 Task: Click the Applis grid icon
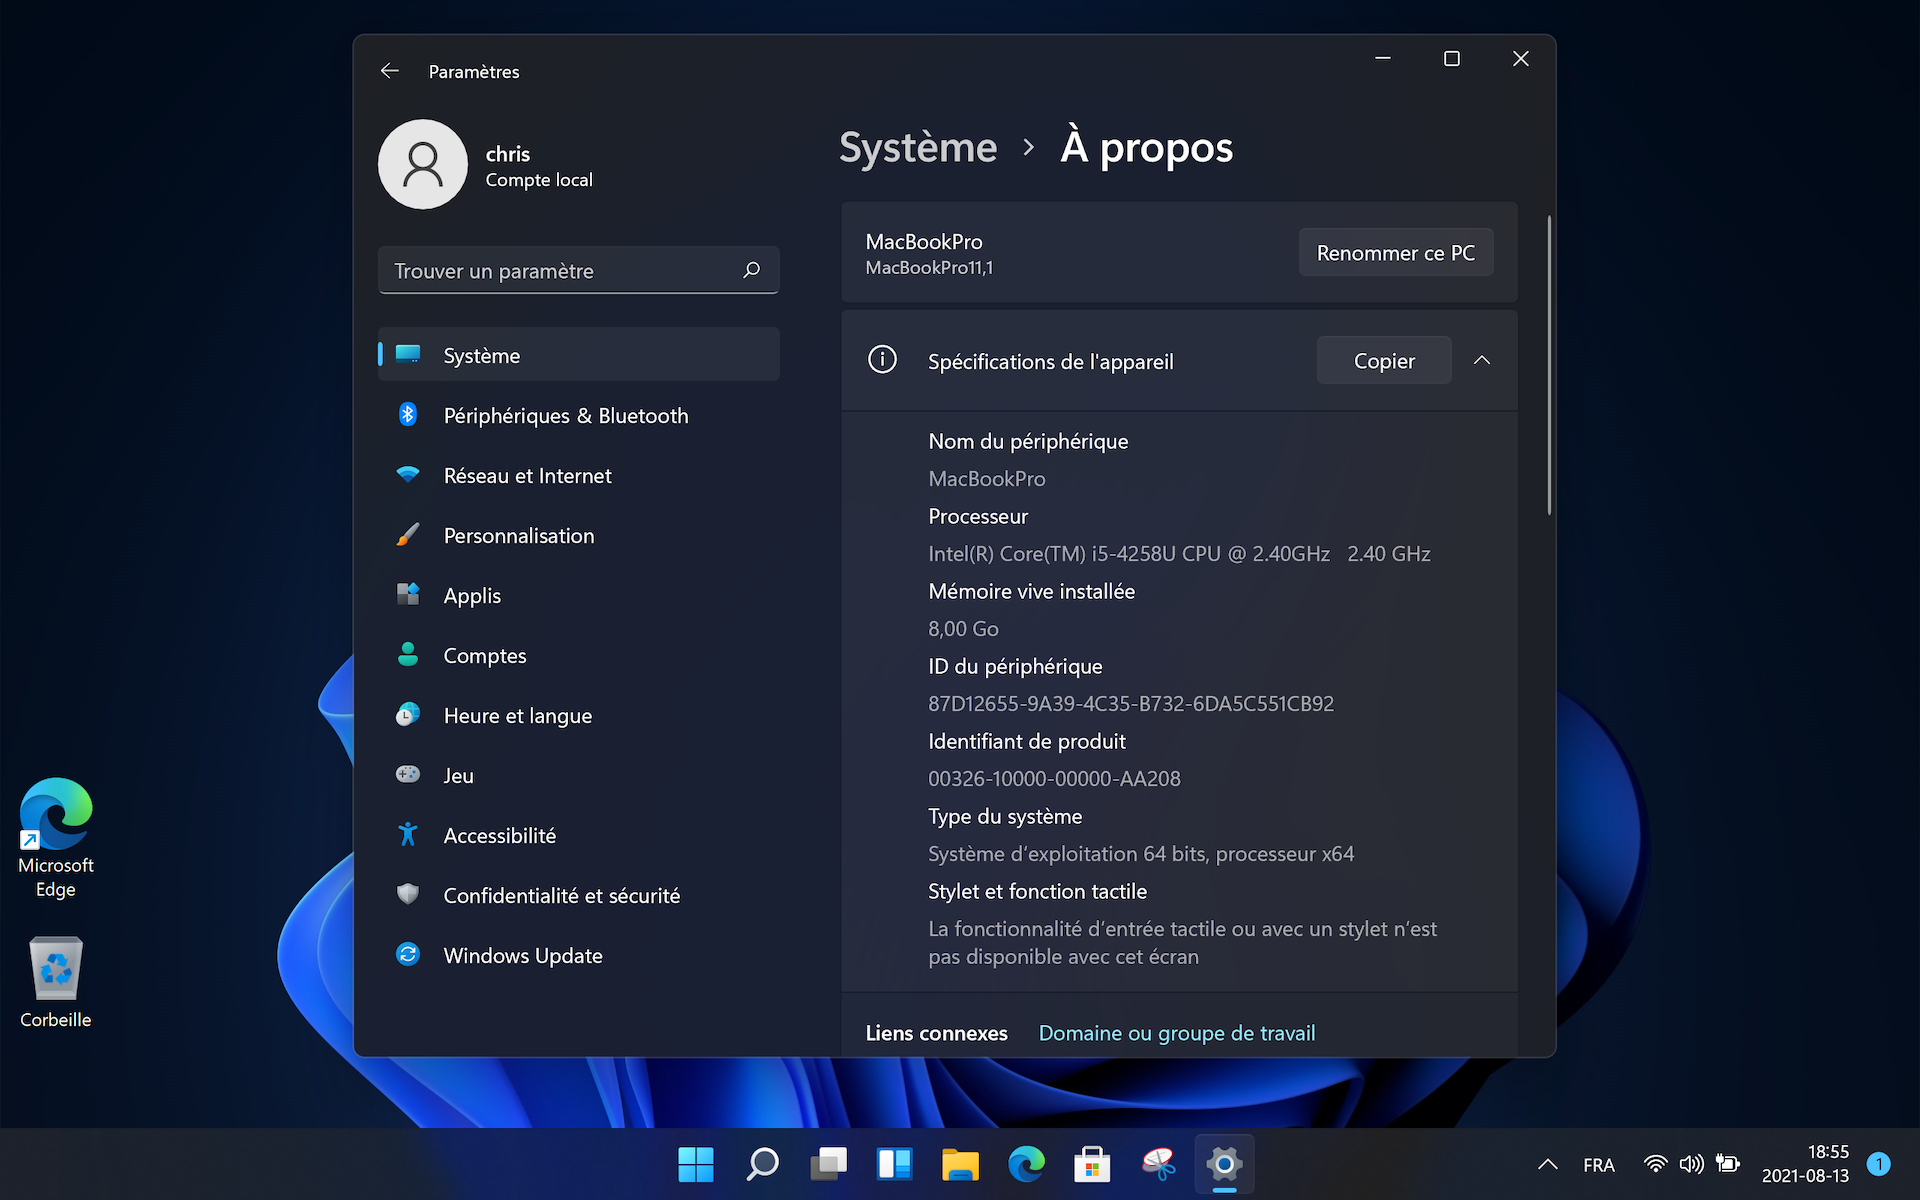pyautogui.click(x=408, y=595)
